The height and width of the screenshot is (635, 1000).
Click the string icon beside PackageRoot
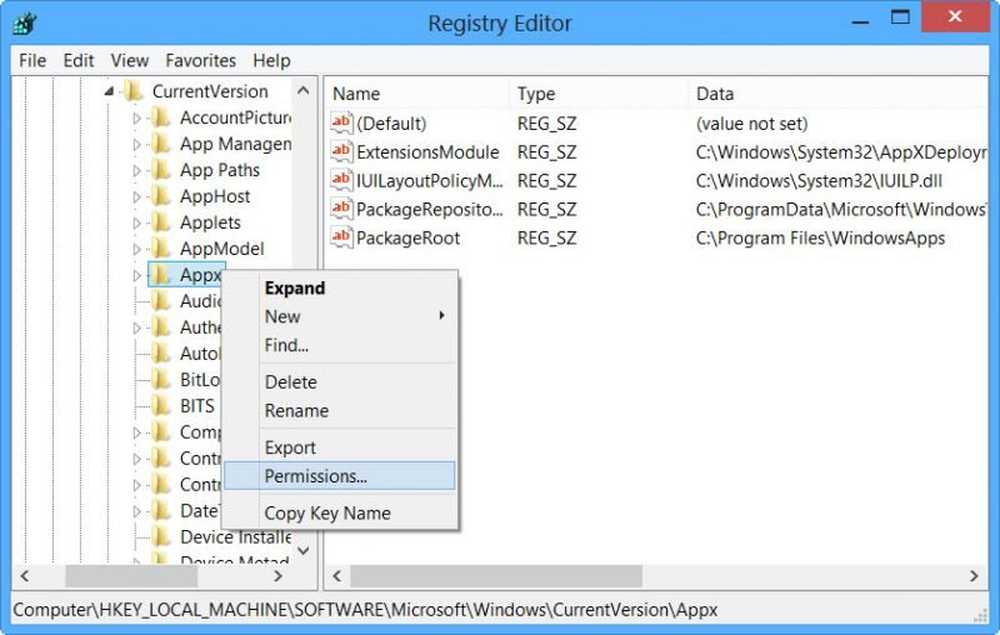tap(342, 238)
